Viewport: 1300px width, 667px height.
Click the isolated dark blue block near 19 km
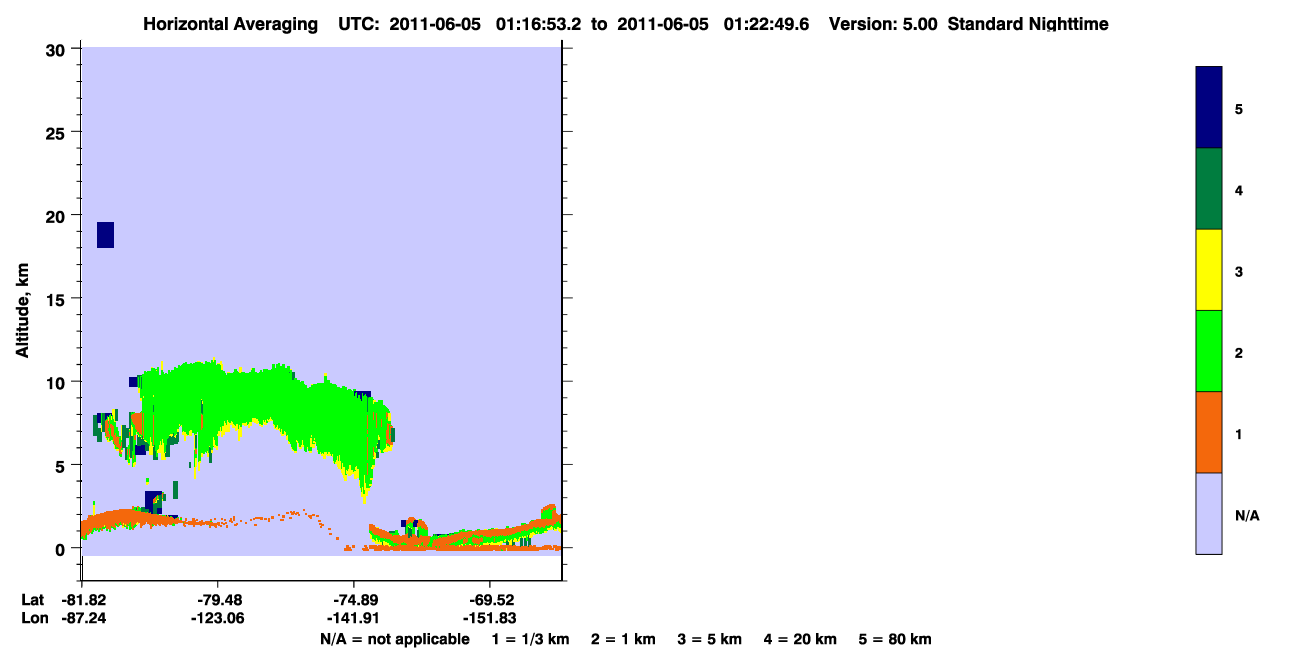[105, 235]
